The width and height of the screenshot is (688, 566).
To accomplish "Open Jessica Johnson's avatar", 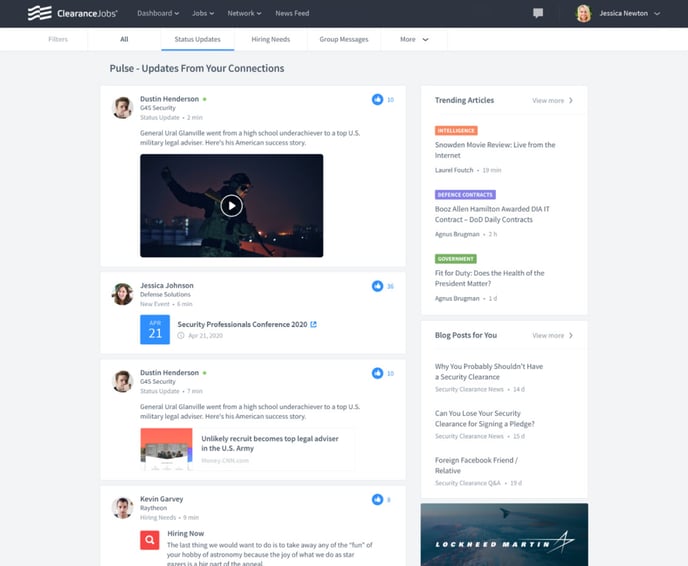I will pyautogui.click(x=122, y=294).
